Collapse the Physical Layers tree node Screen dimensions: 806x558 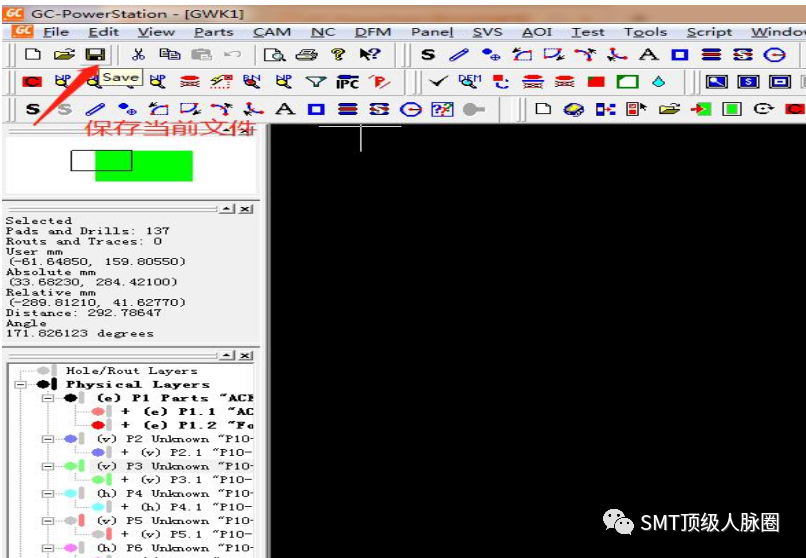(x=21, y=384)
